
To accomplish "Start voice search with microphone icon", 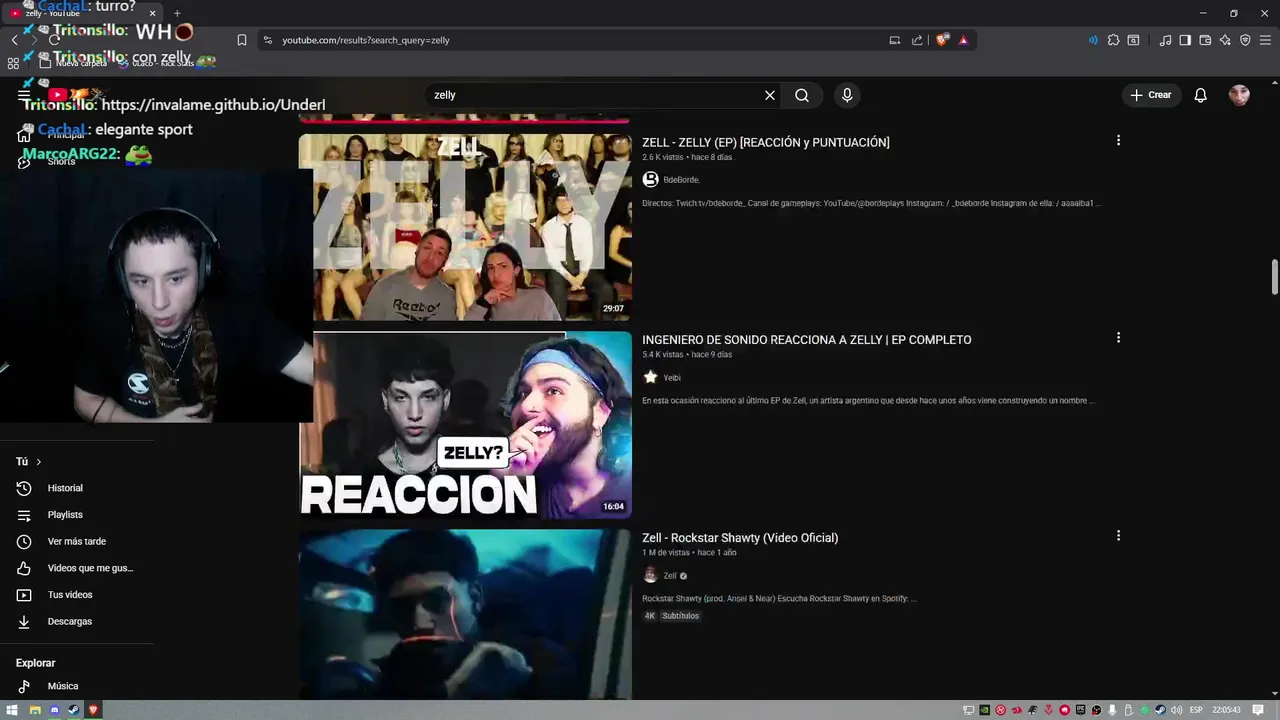I will pos(847,95).
